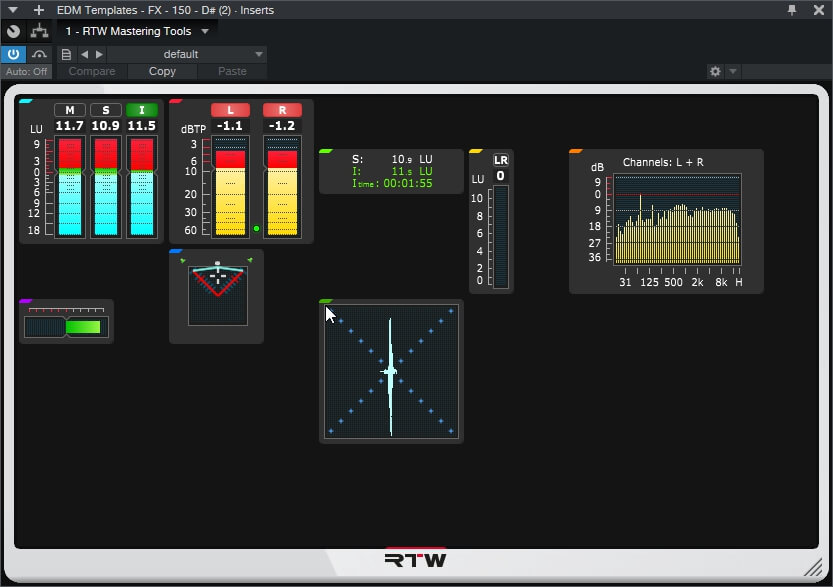Select the knob editor icon below the triangle
Screen dimensions: 833x587
tap(12, 31)
